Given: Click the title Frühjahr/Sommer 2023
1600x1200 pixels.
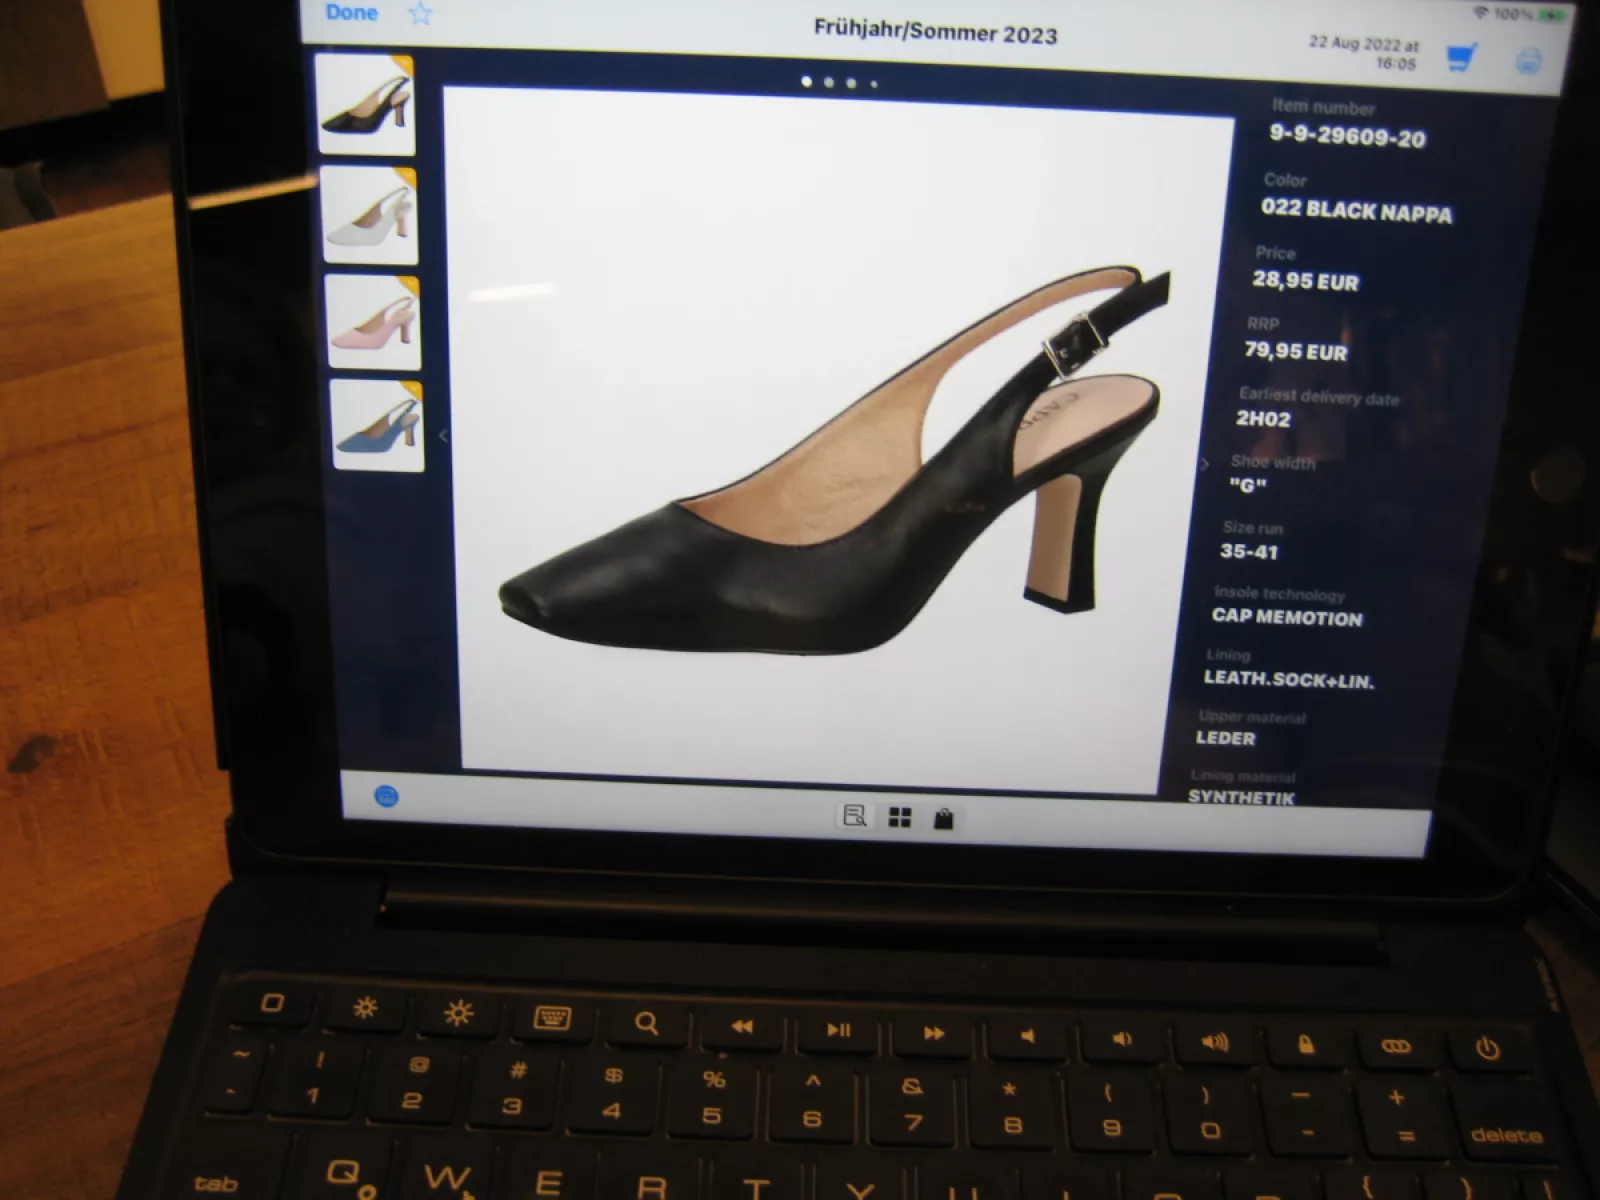Looking at the screenshot, I should click(935, 32).
